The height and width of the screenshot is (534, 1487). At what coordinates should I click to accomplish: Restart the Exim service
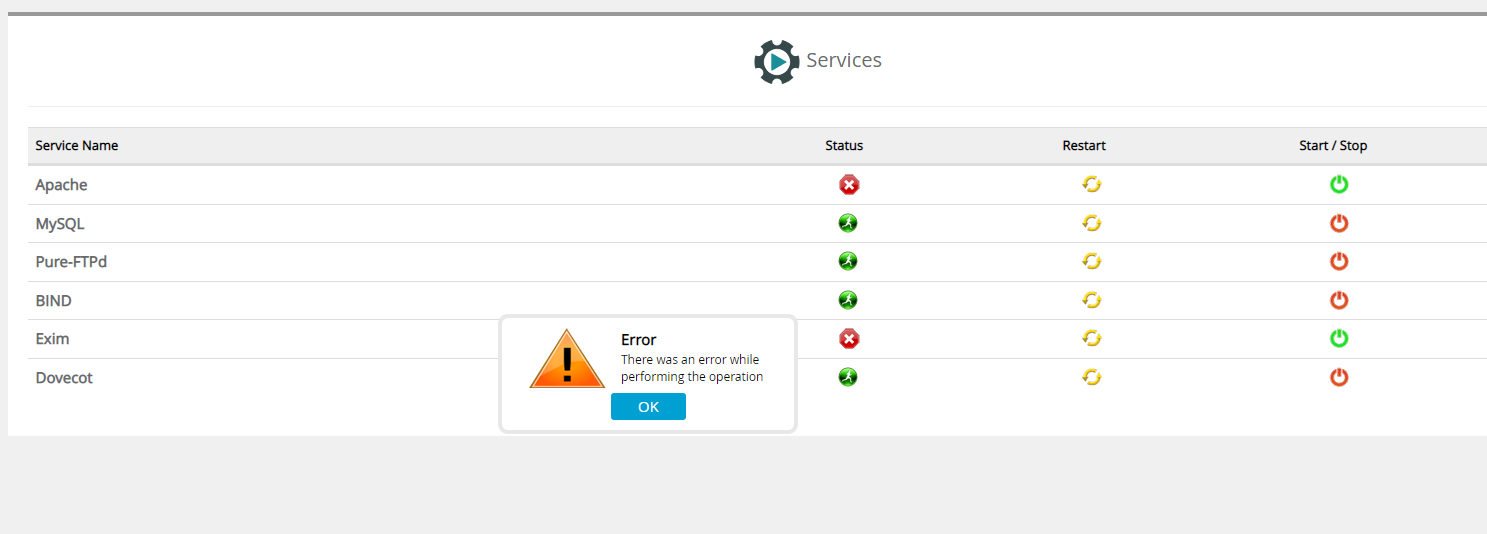(x=1092, y=338)
